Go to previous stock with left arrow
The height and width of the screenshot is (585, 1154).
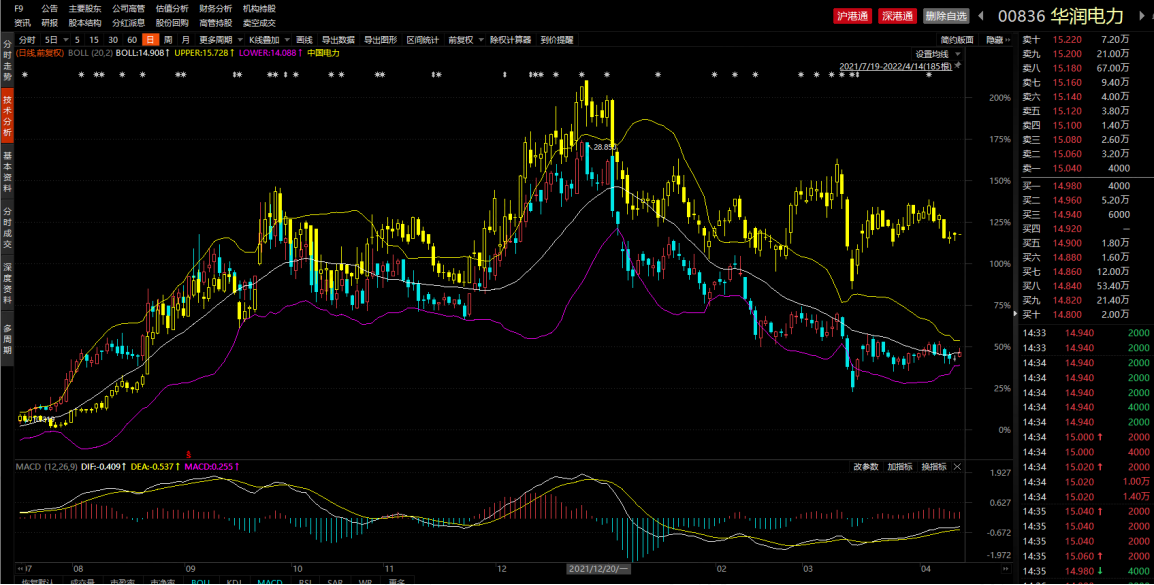[980, 16]
